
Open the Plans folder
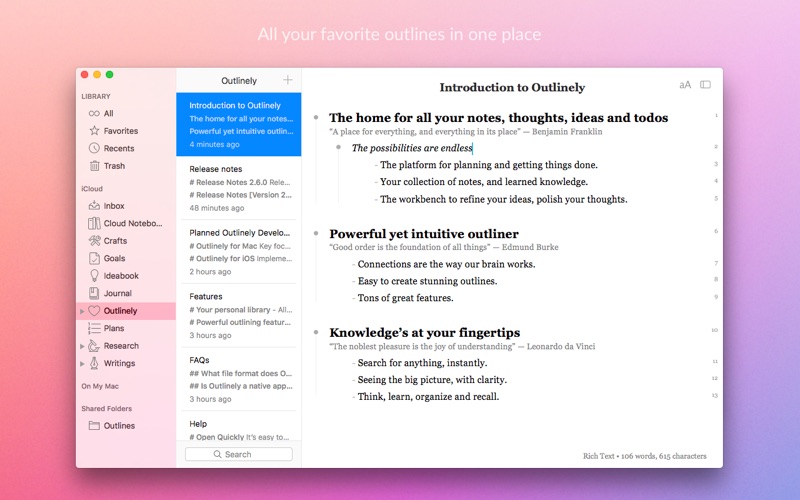126,328
